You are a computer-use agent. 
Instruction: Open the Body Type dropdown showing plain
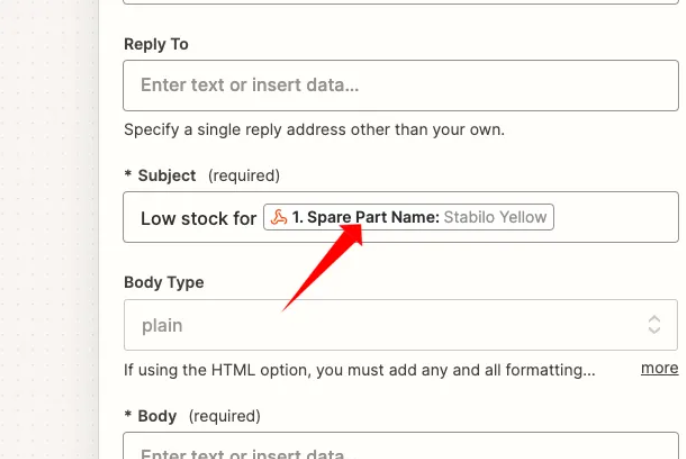coord(401,325)
